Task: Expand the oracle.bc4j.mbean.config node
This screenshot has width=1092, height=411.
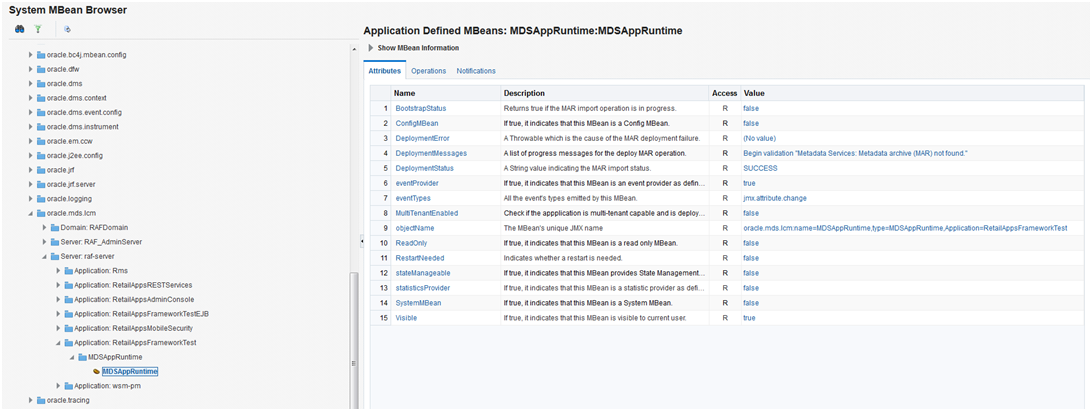Action: [30, 54]
